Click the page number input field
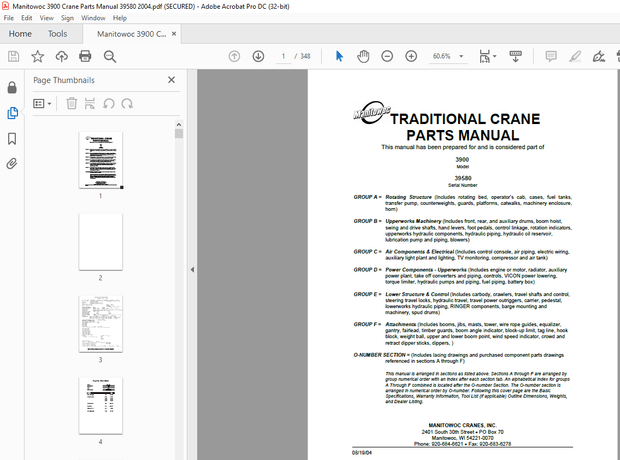Image resolution: width=620 pixels, height=460 pixels. (x=283, y=56)
